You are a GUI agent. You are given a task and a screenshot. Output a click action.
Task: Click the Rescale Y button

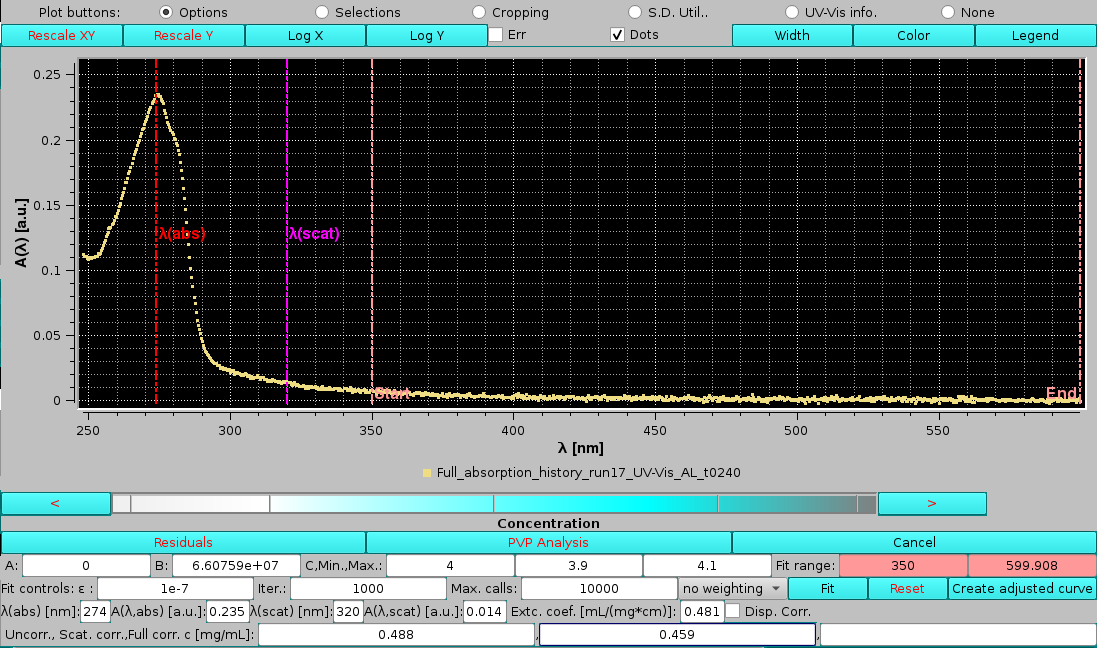click(183, 34)
